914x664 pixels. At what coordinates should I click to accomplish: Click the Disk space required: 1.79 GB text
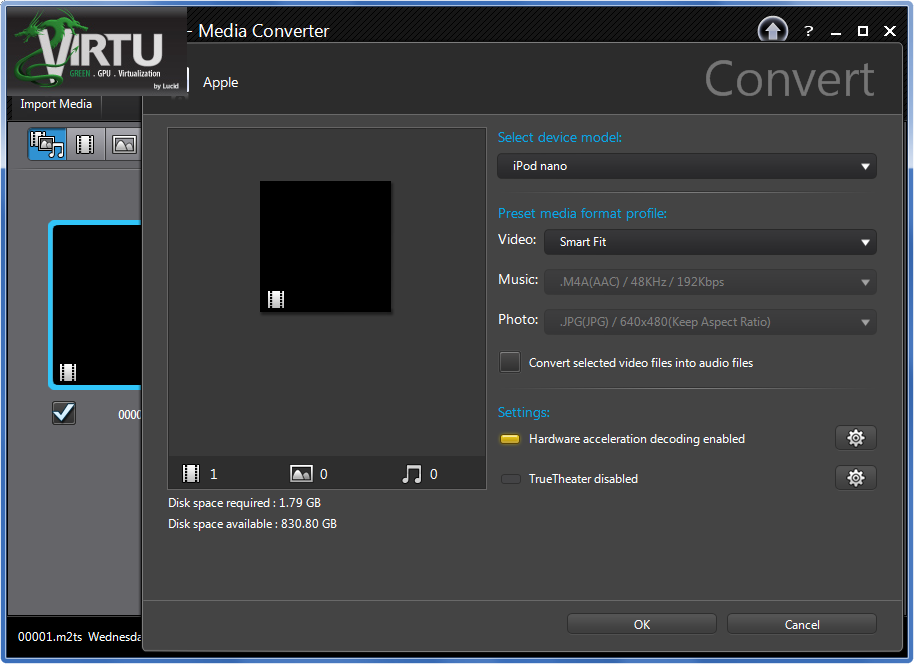click(244, 503)
